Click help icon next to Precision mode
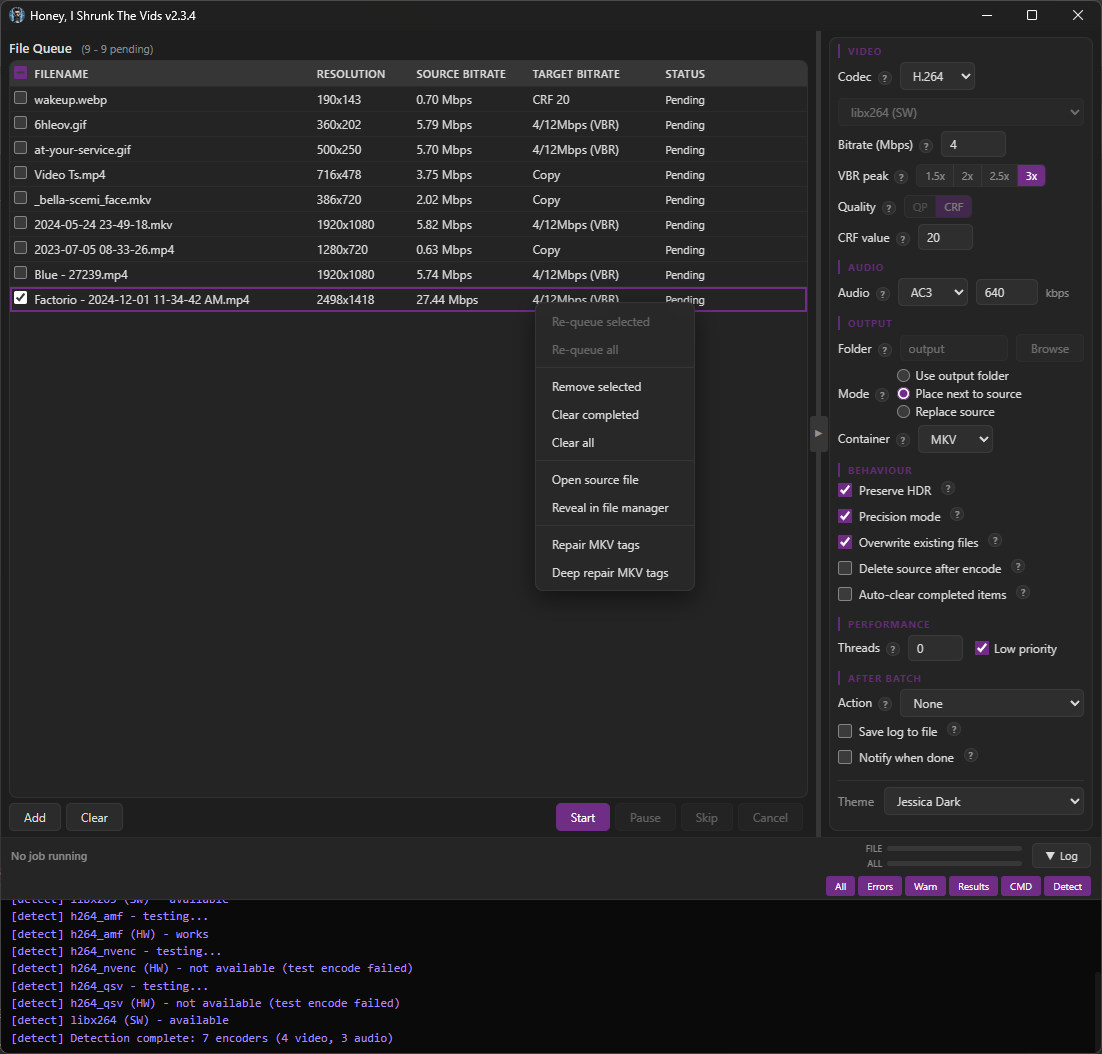This screenshot has height=1054, width=1102. pos(957,515)
